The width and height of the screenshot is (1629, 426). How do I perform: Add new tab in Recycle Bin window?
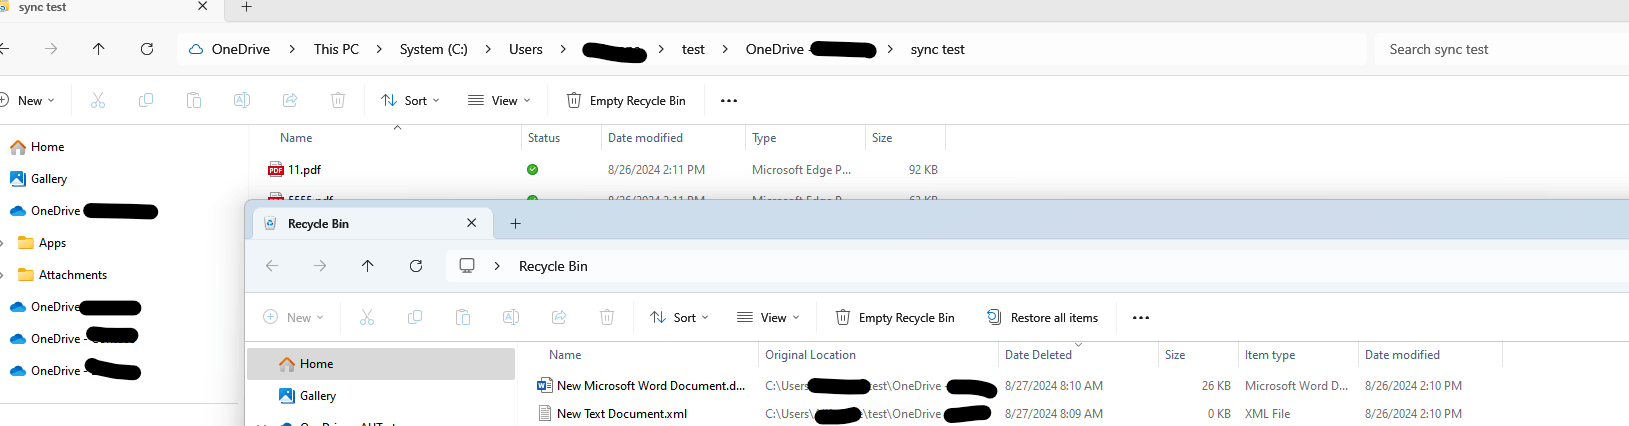click(516, 223)
